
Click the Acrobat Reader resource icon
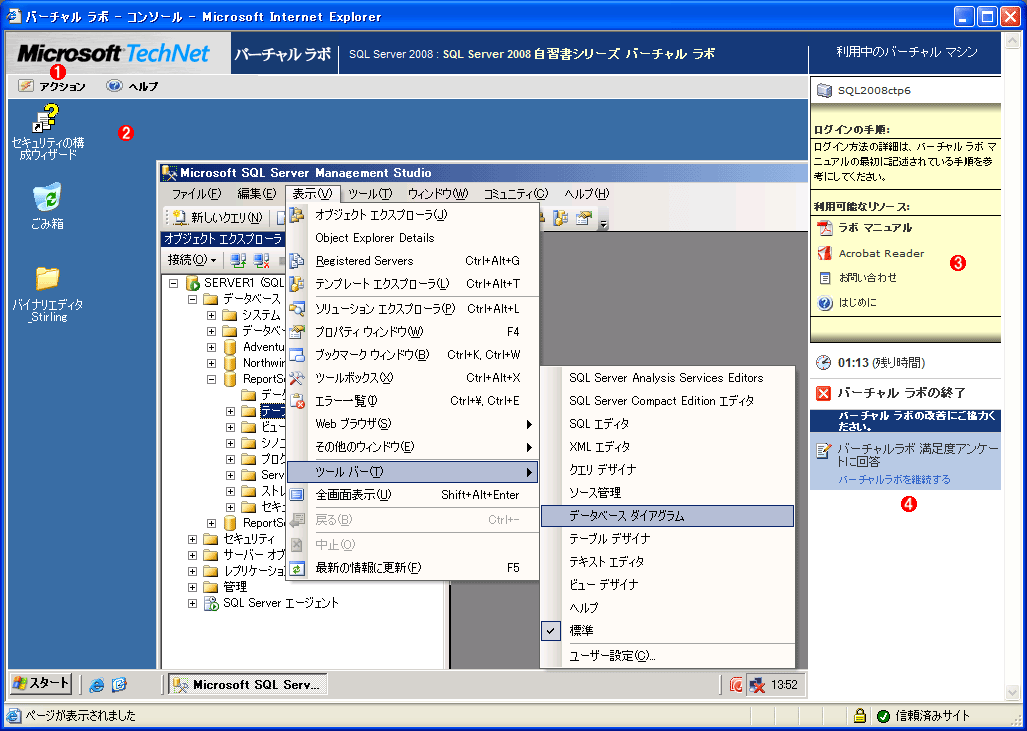pyautogui.click(x=825, y=253)
